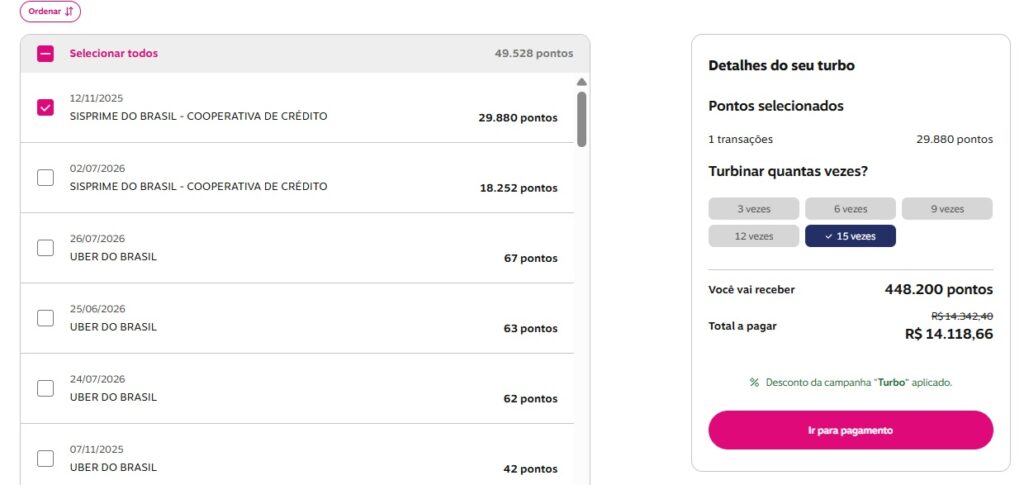Open the Ordenar sorting options
This screenshot has height=485, width=1024.
(50, 11)
